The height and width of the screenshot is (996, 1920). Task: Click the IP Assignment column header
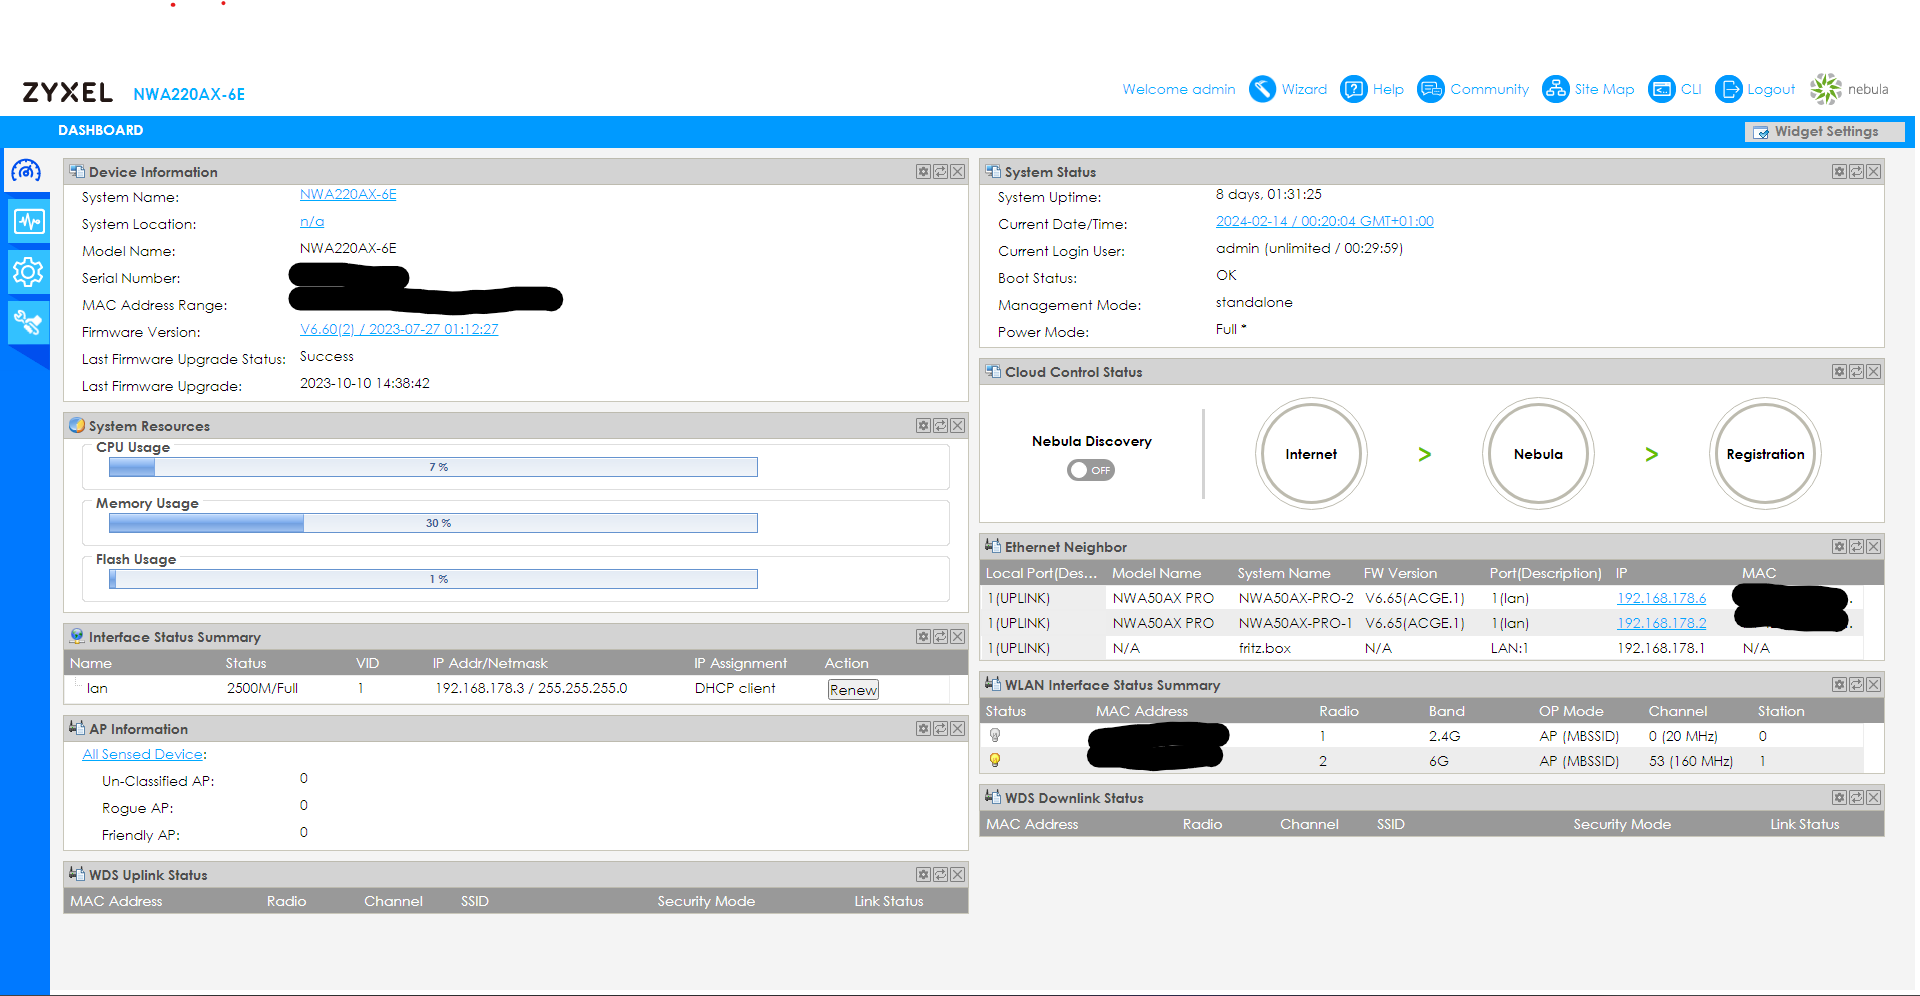(x=740, y=663)
